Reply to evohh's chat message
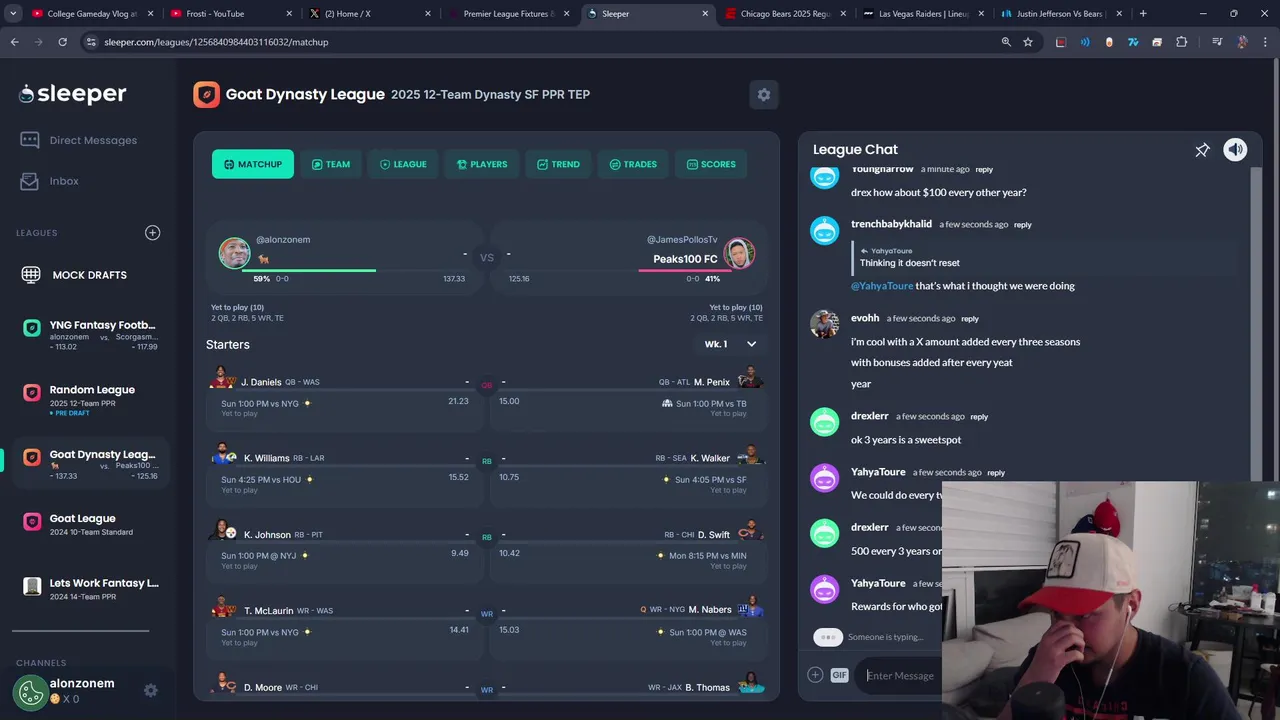 (x=969, y=319)
